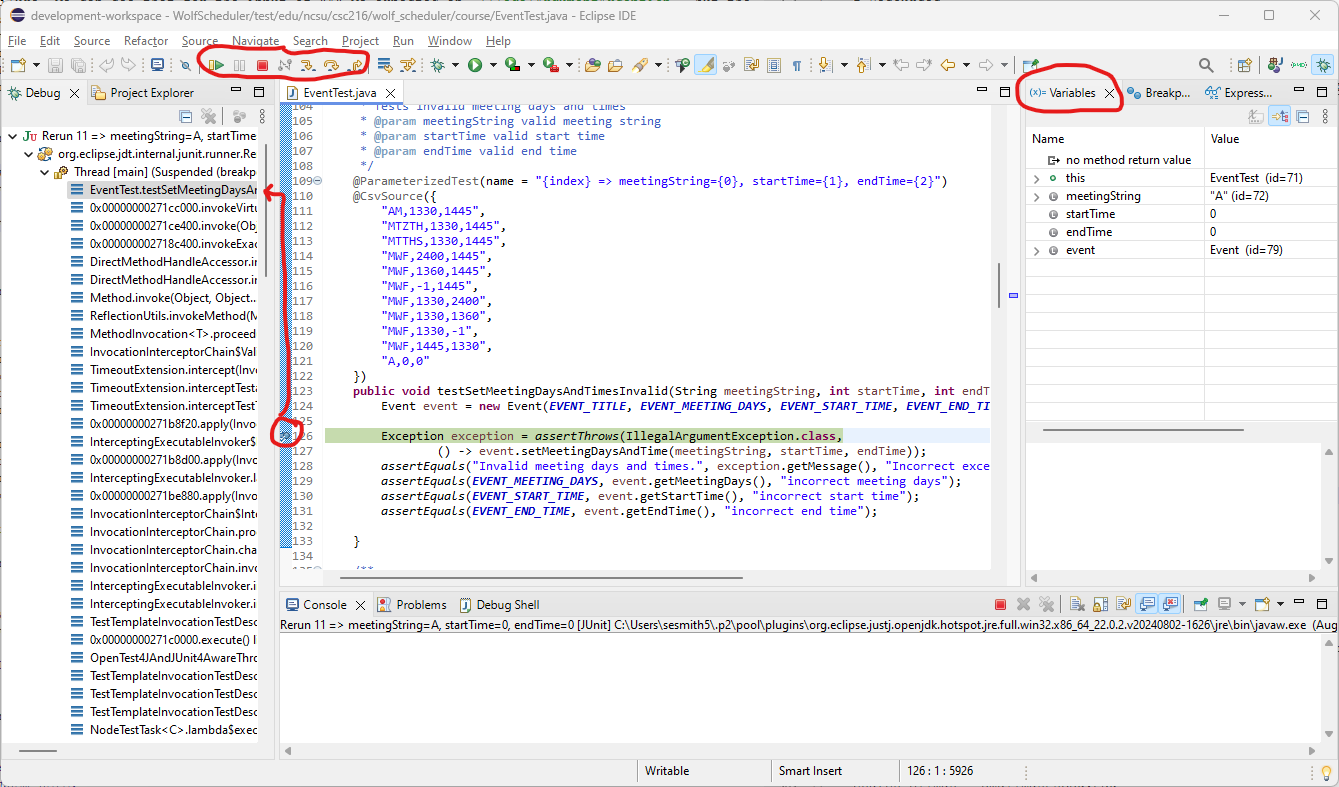Image resolution: width=1339 pixels, height=787 pixels.
Task: Select the Terminate debug icon
Action: [x=262, y=64]
